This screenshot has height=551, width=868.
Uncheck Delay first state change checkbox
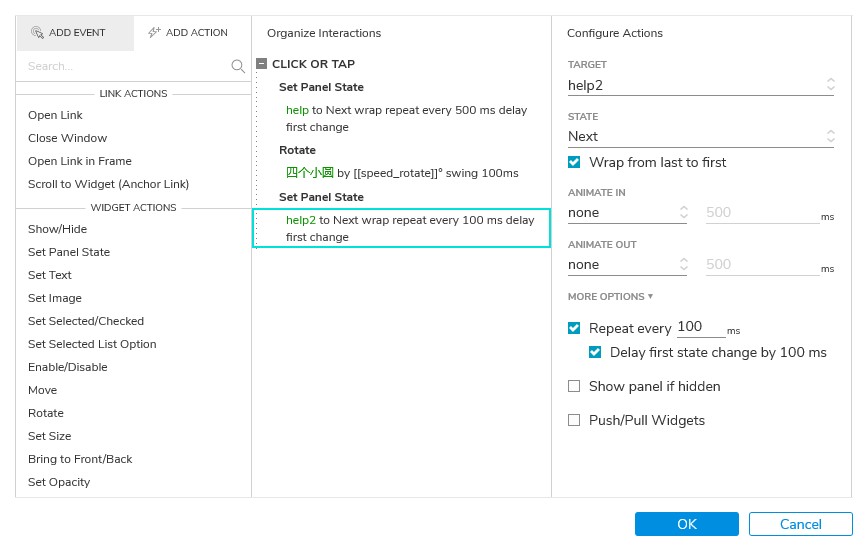coord(595,352)
